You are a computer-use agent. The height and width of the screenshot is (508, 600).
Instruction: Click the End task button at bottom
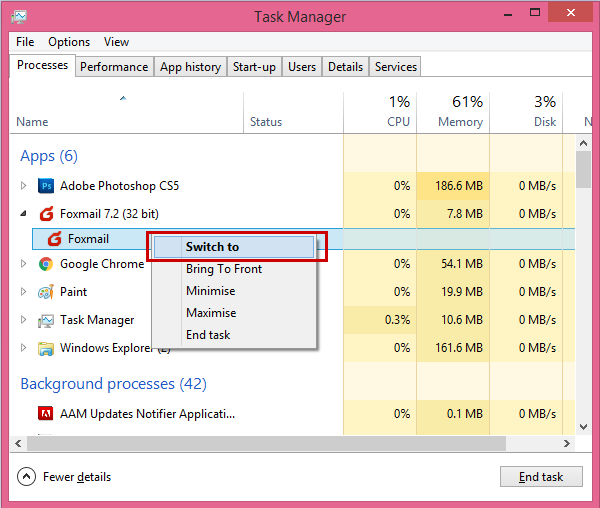click(541, 477)
